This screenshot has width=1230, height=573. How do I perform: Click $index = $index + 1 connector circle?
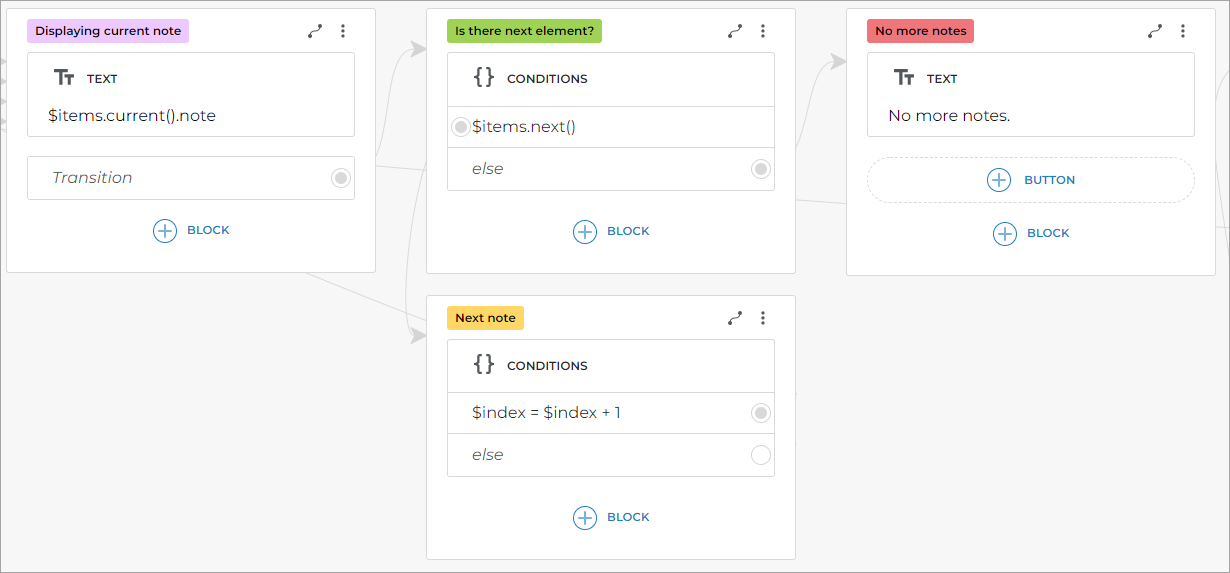(761, 413)
